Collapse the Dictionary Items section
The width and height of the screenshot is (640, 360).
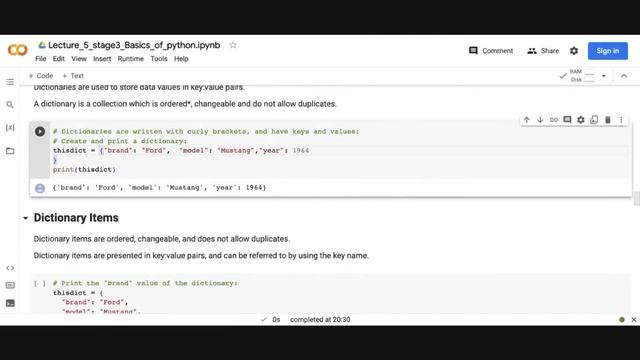[x=25, y=218]
